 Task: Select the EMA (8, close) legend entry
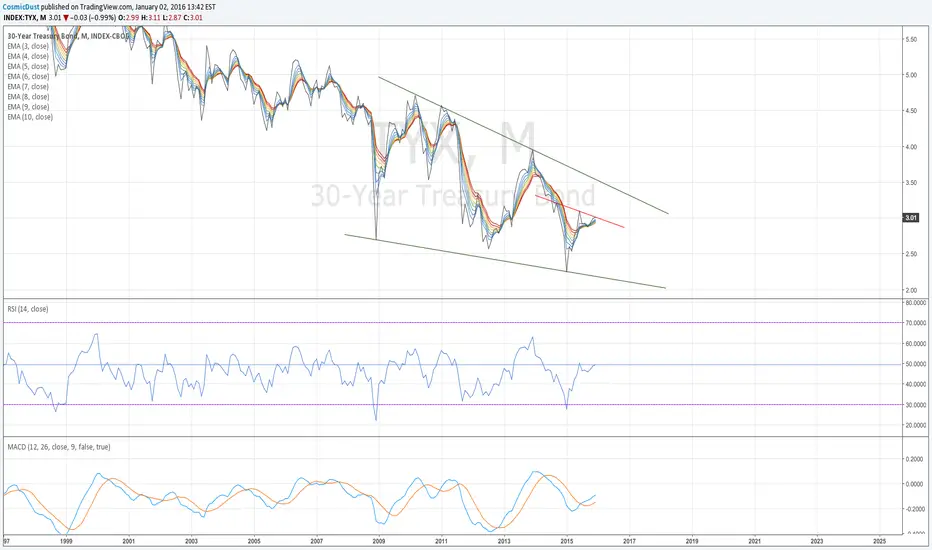click(x=28, y=97)
